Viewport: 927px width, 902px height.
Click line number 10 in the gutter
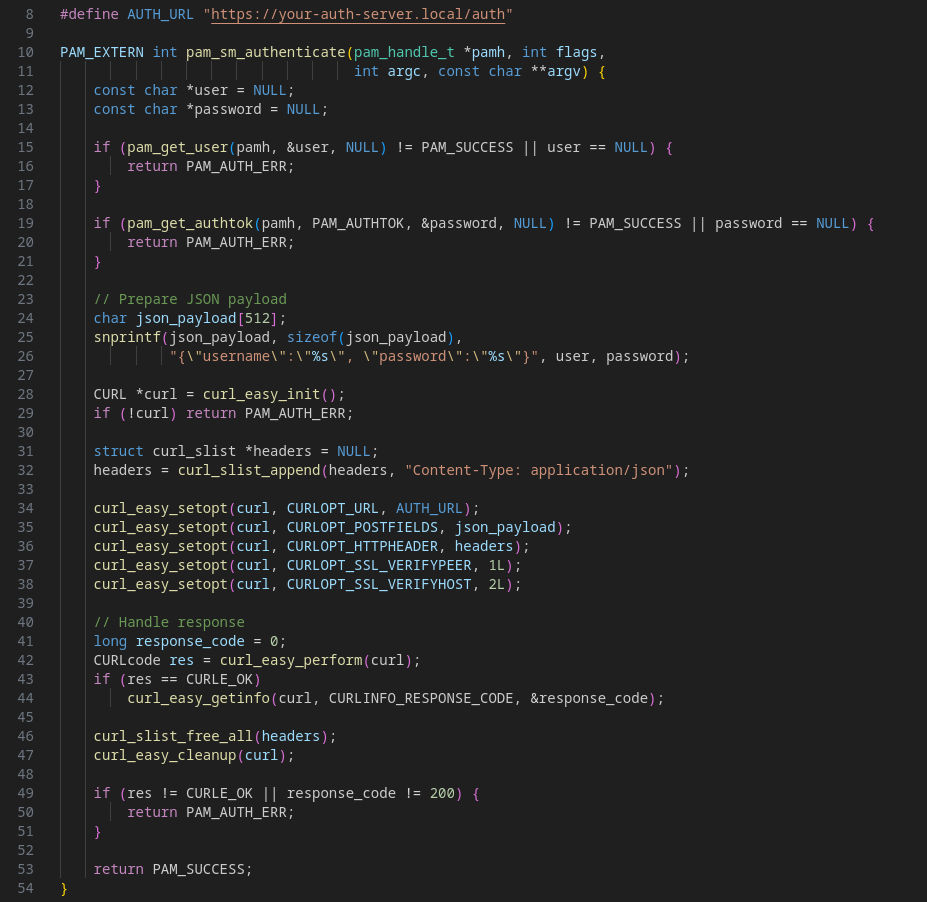(x=26, y=52)
